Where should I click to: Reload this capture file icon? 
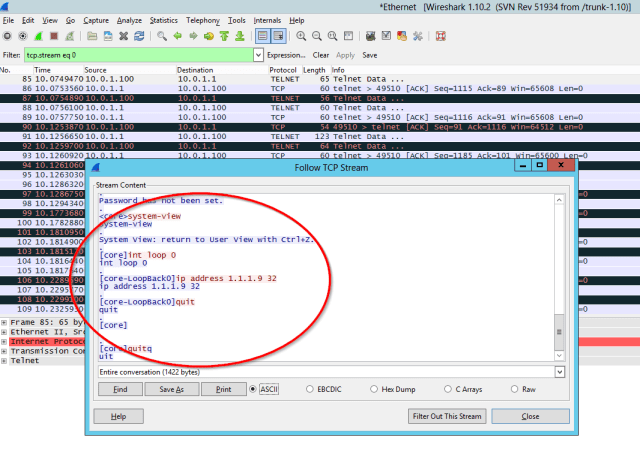pos(139,36)
